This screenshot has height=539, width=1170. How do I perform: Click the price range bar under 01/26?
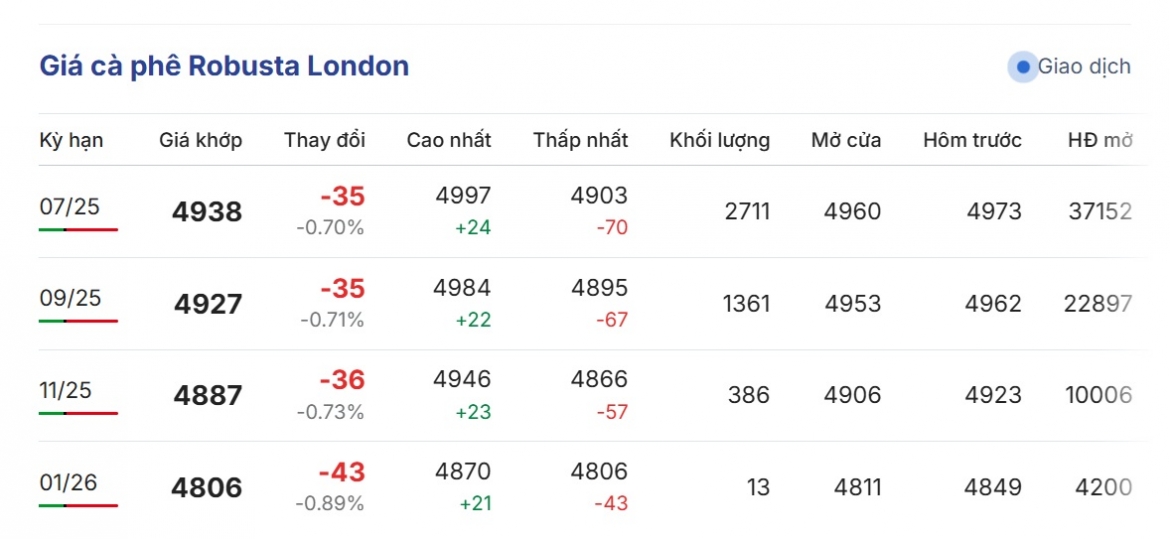click(78, 505)
